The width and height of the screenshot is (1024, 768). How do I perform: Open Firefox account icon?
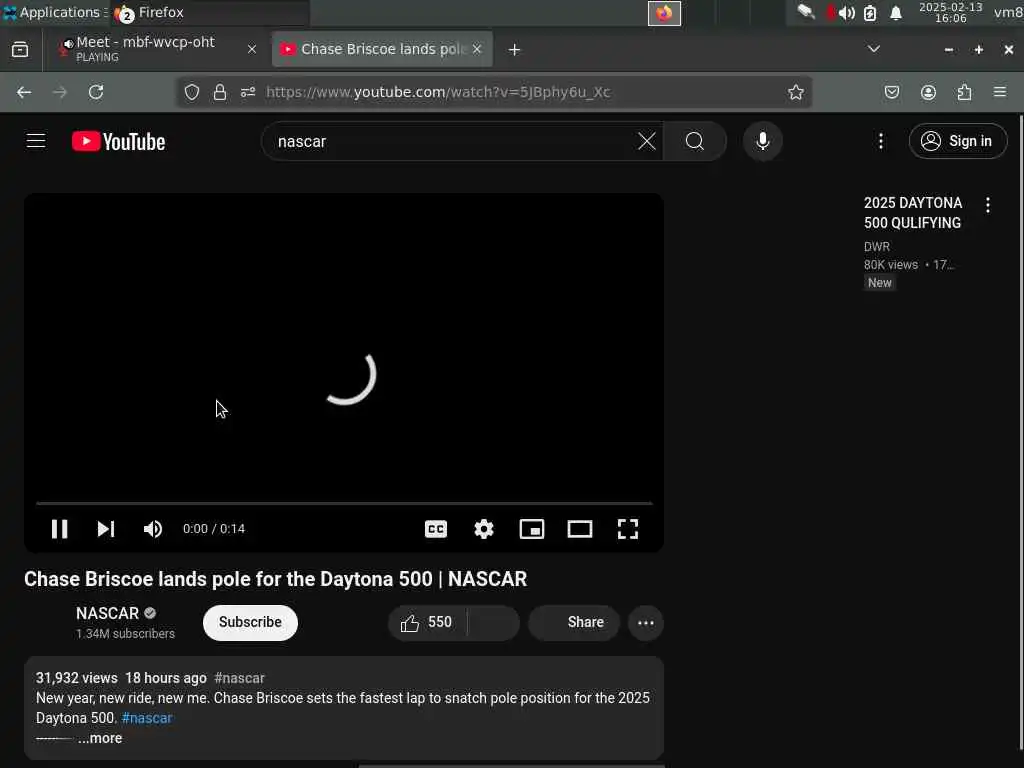[x=928, y=92]
